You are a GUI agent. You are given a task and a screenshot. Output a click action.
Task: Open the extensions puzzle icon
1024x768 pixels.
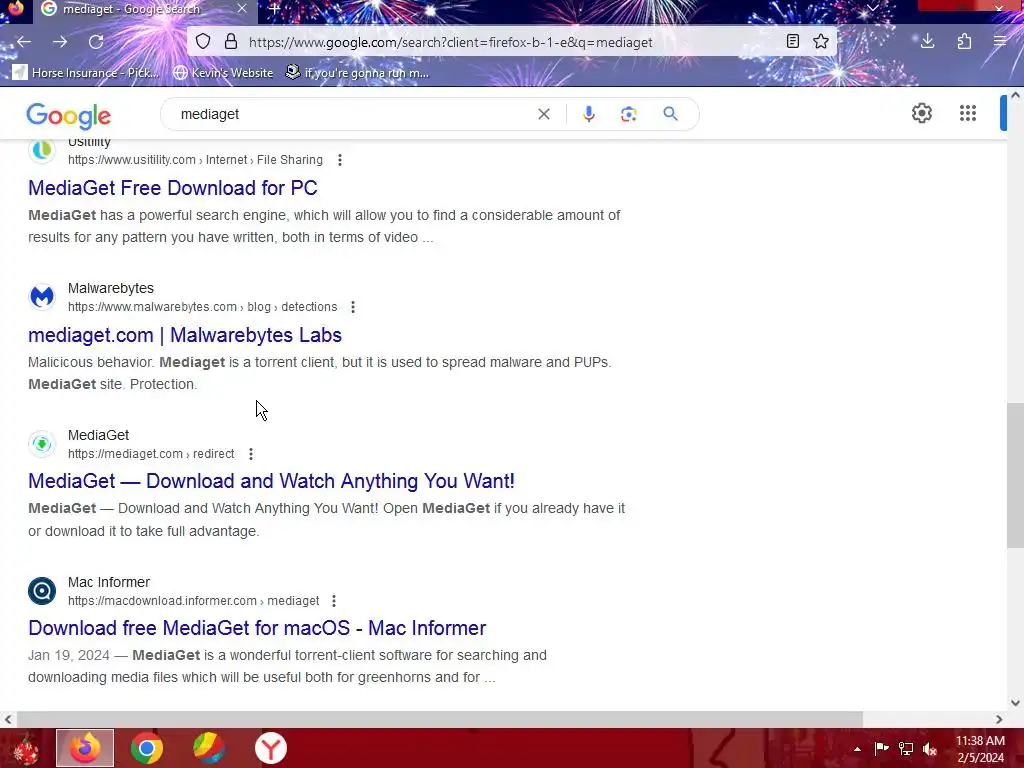pyautogui.click(x=965, y=42)
